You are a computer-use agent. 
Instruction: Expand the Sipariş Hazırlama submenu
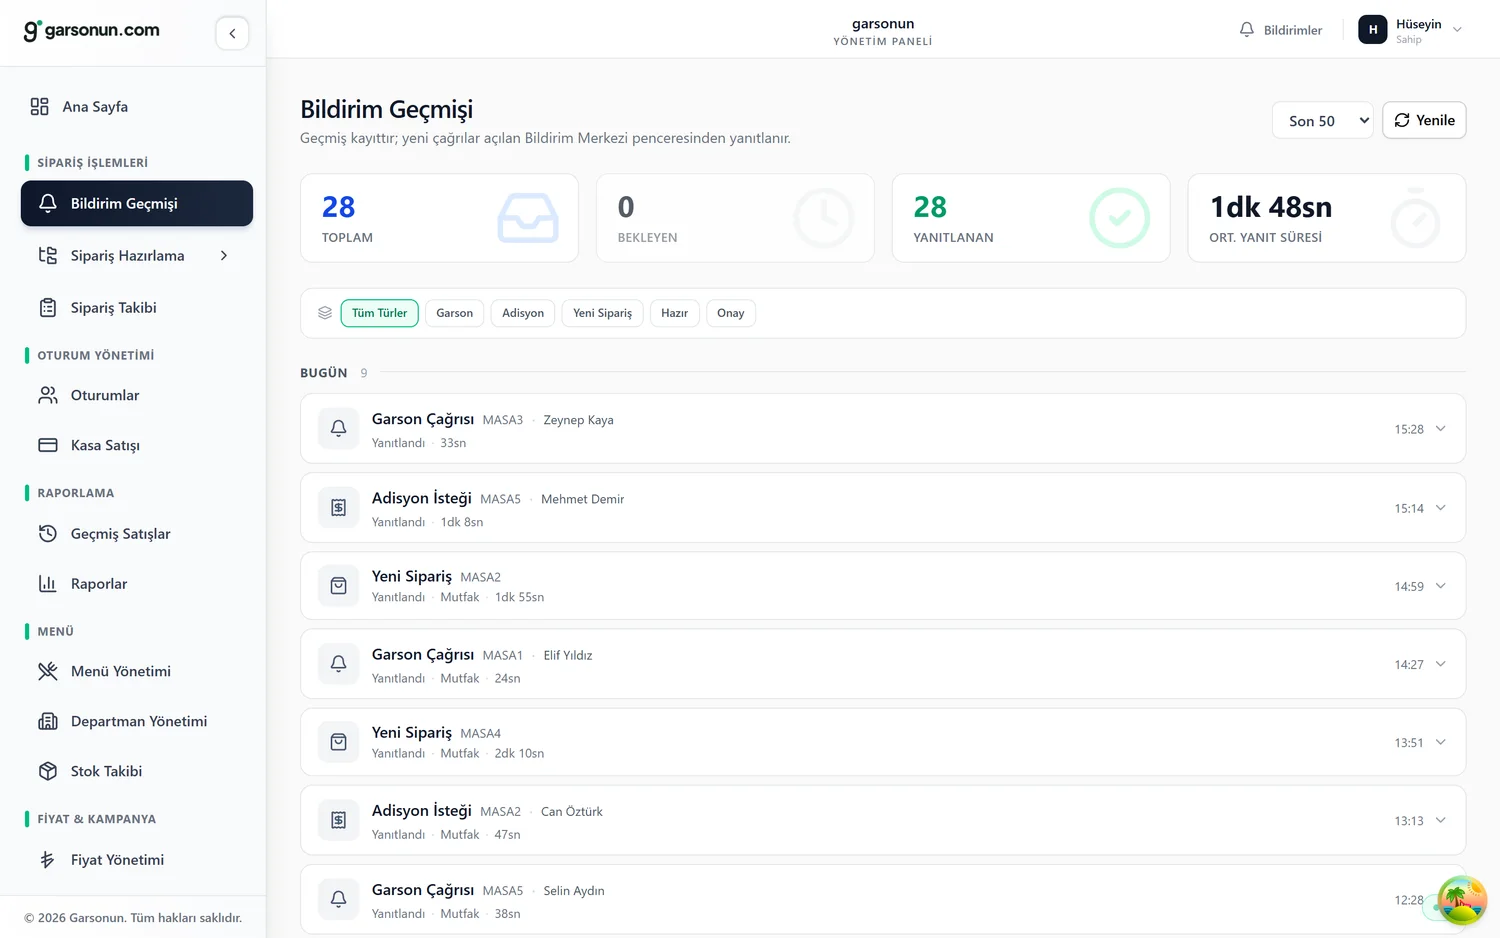(224, 256)
